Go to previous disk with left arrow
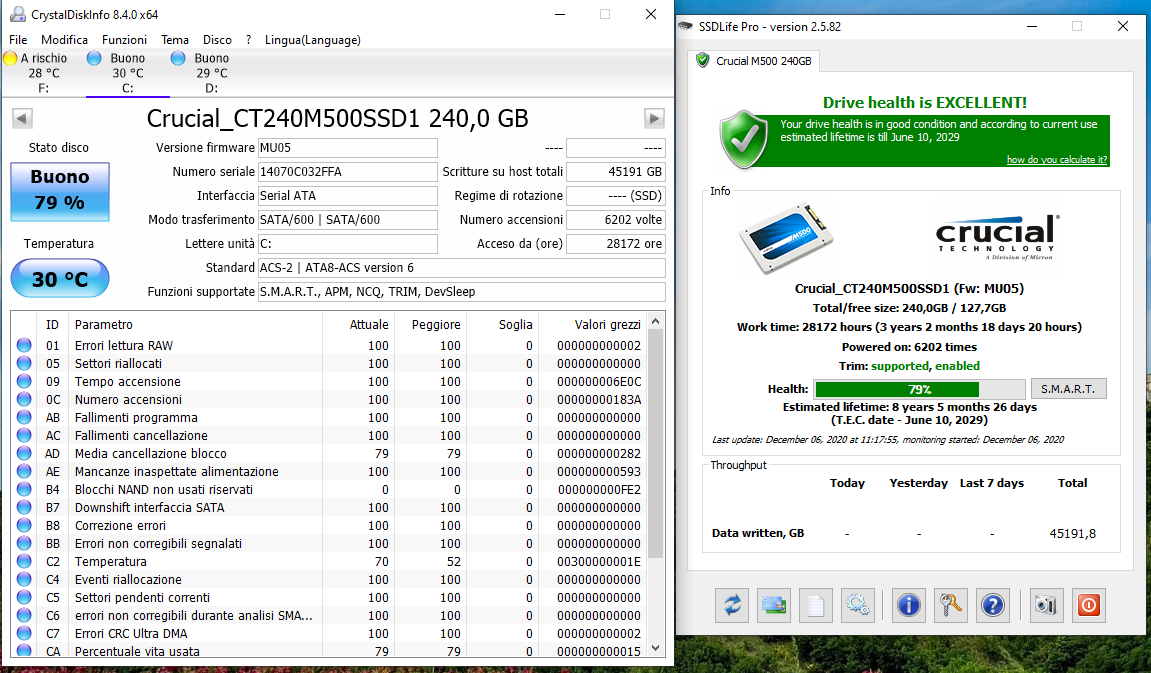 (23, 118)
